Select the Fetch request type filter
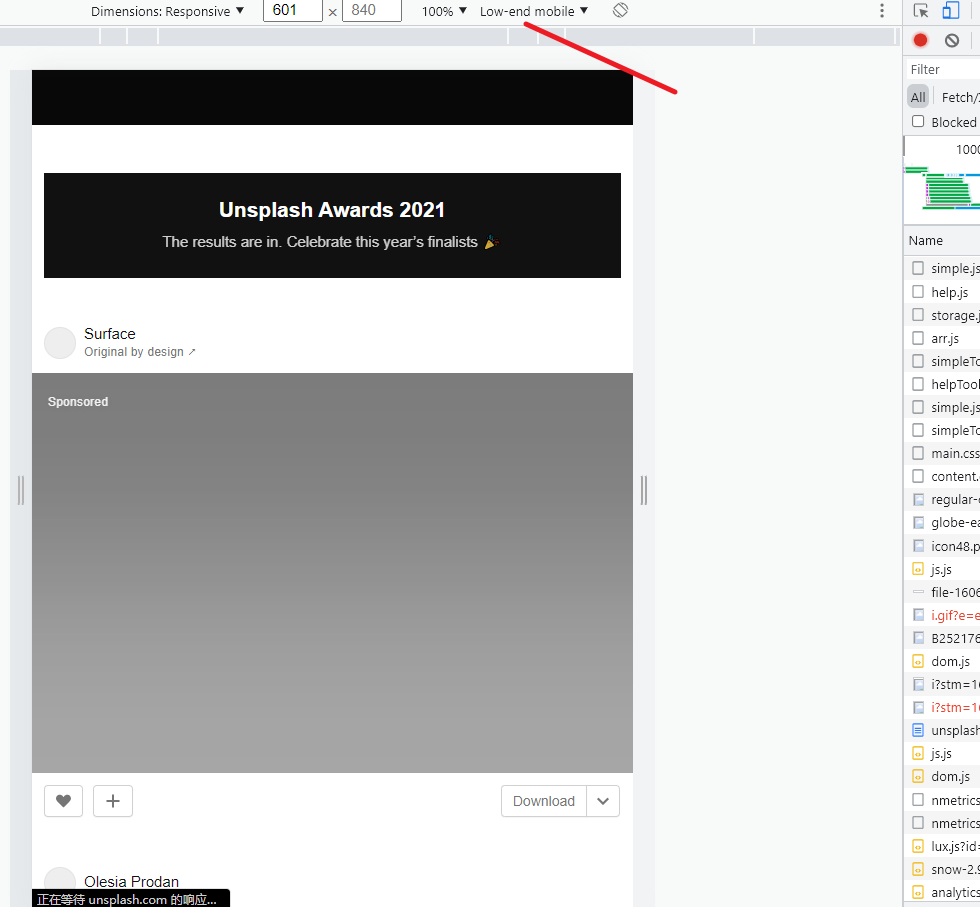Viewport: 980px width, 907px height. [959, 97]
